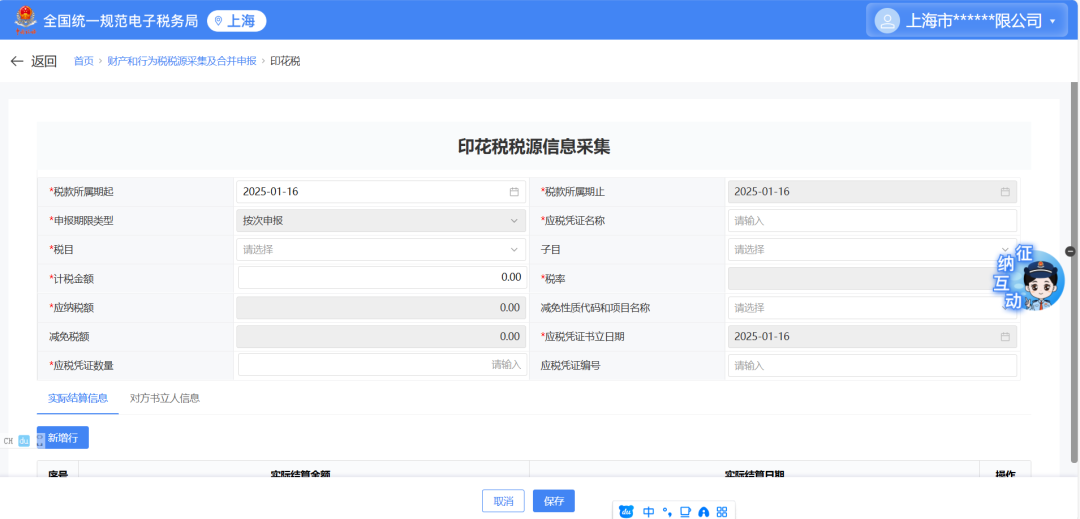Click the back arrow icon next to 返回
Viewport: 1080px width, 519px height.
[x=16, y=61]
